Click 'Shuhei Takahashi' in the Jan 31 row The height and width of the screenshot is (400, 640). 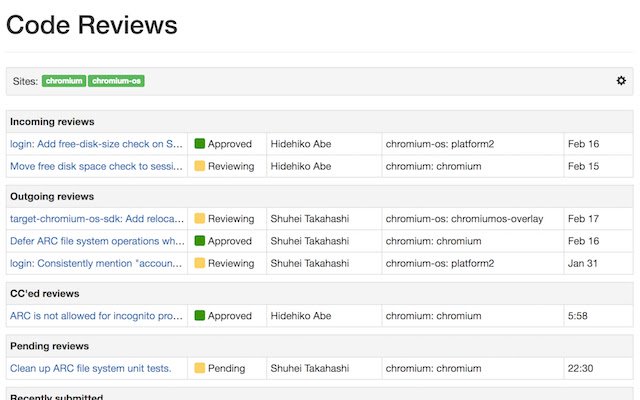(x=310, y=263)
